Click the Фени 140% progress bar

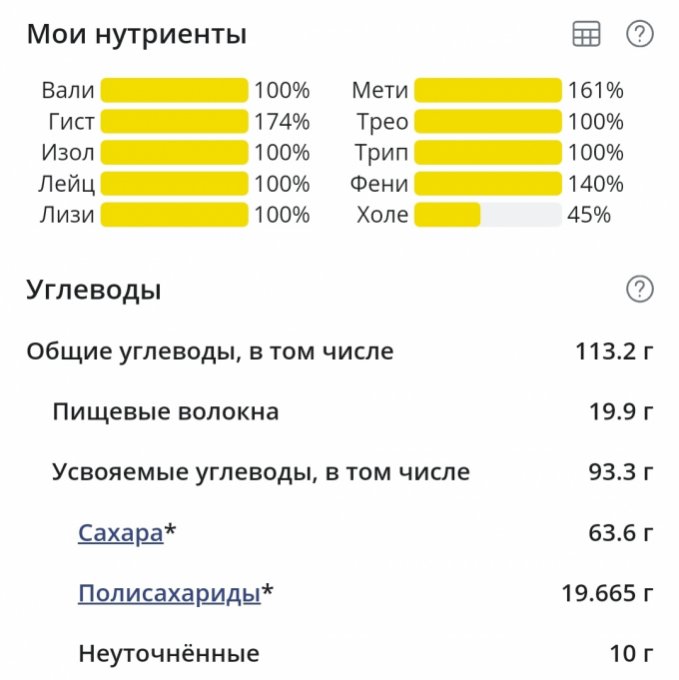[x=488, y=184]
